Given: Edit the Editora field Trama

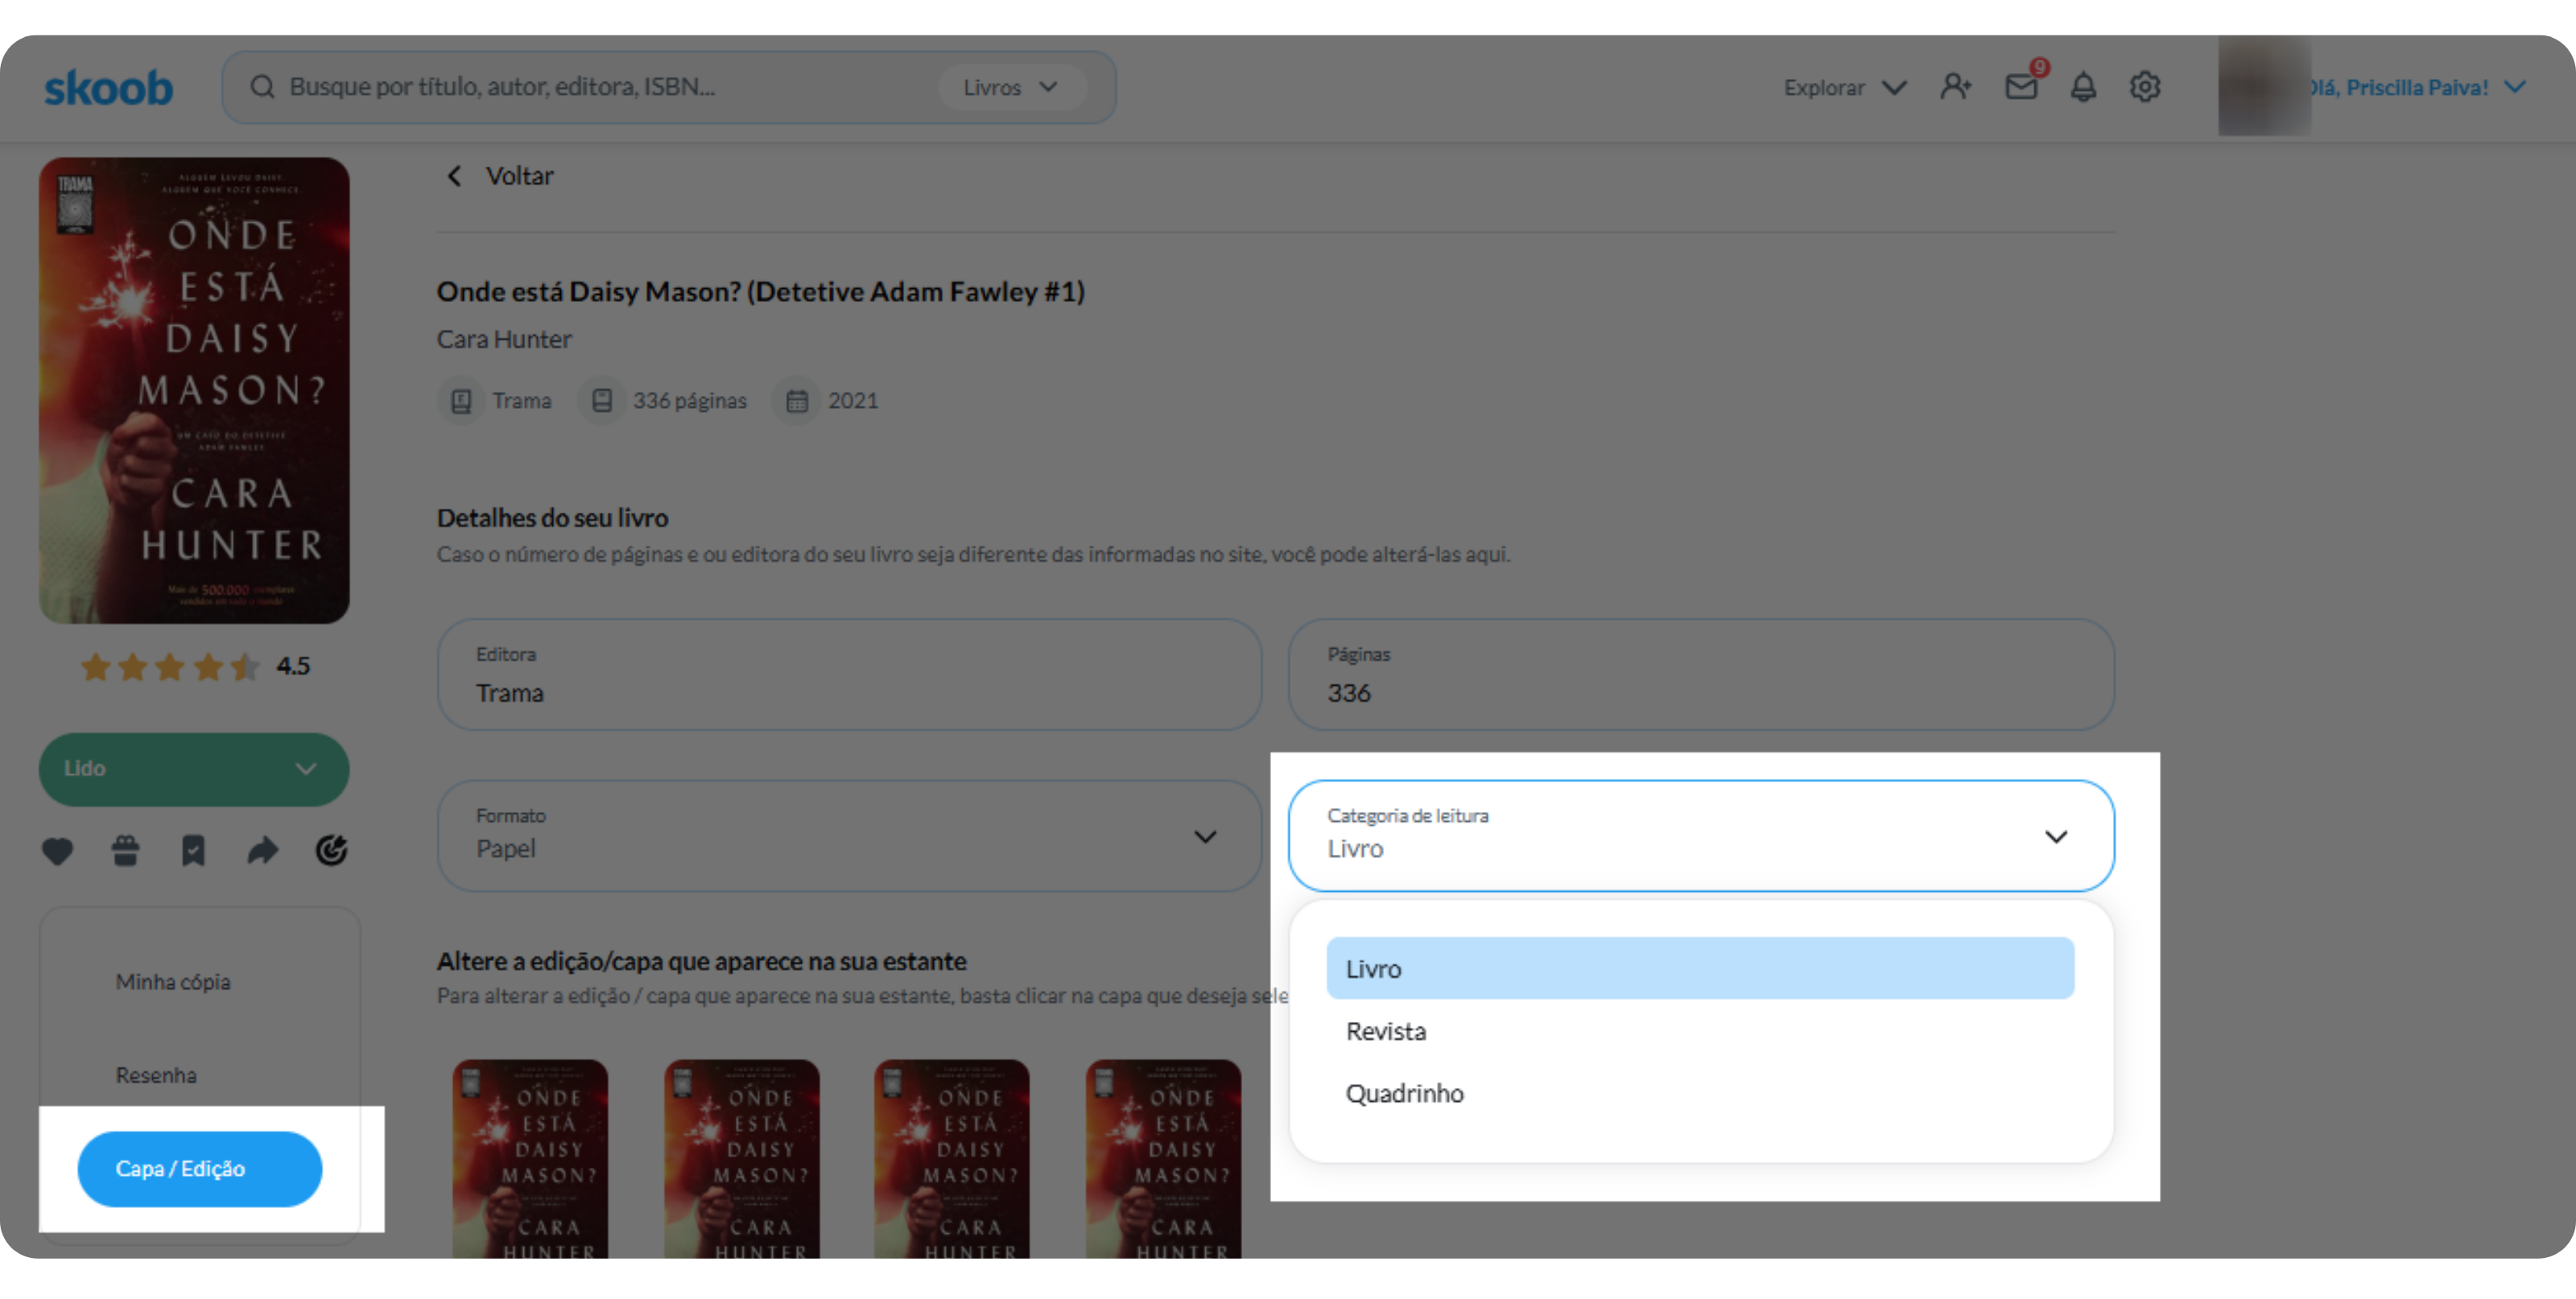Looking at the screenshot, I should pyautogui.click(x=849, y=675).
